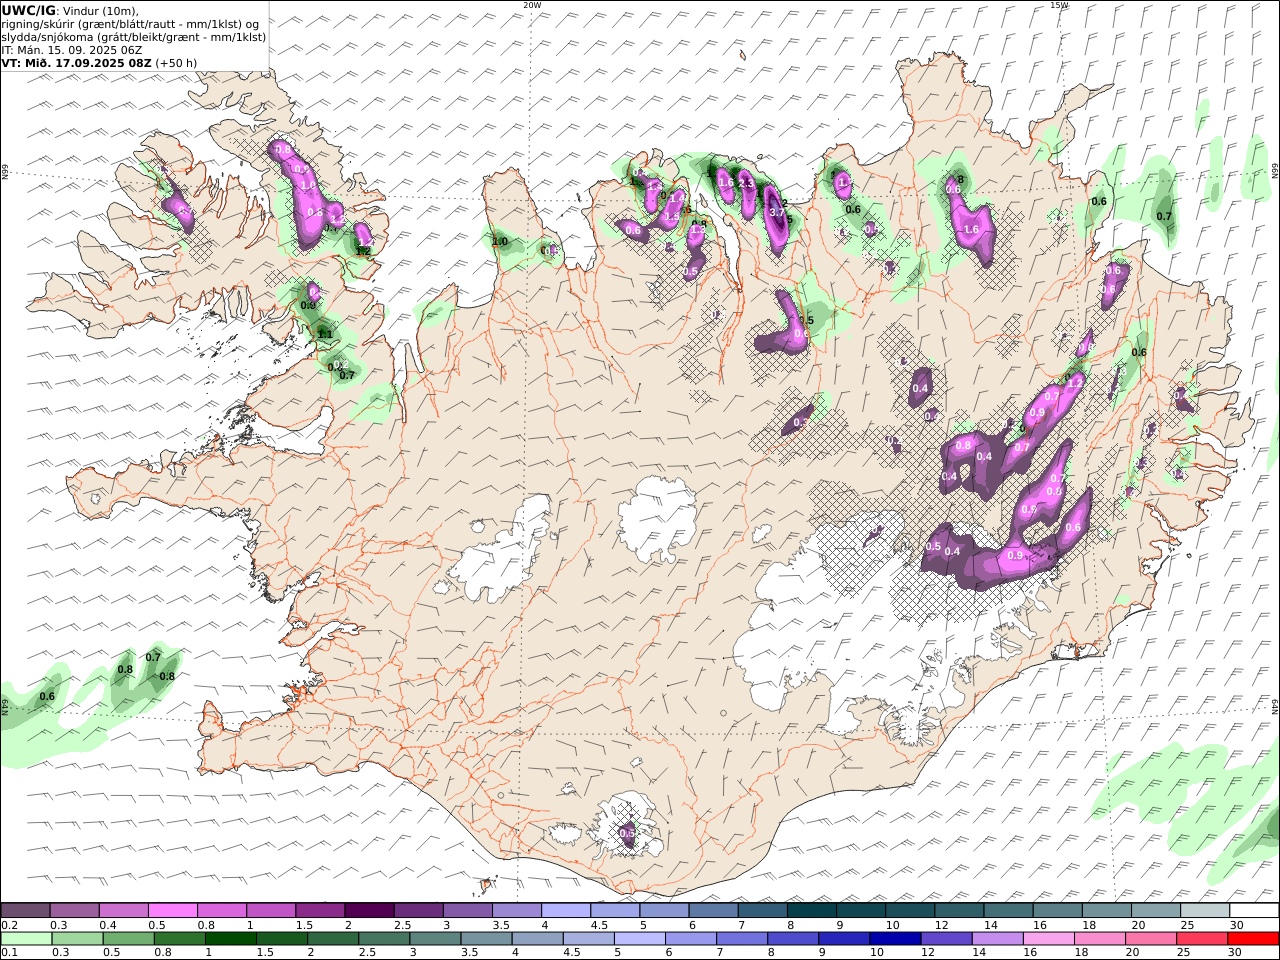This screenshot has height=960, width=1280.
Task: Pick the orchid swatch above upper-row label 0.8
Action: [x=222, y=910]
